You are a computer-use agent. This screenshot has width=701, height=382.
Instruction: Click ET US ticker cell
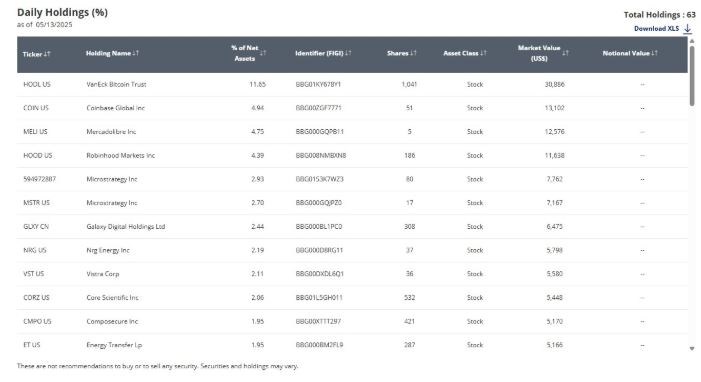[32, 345]
